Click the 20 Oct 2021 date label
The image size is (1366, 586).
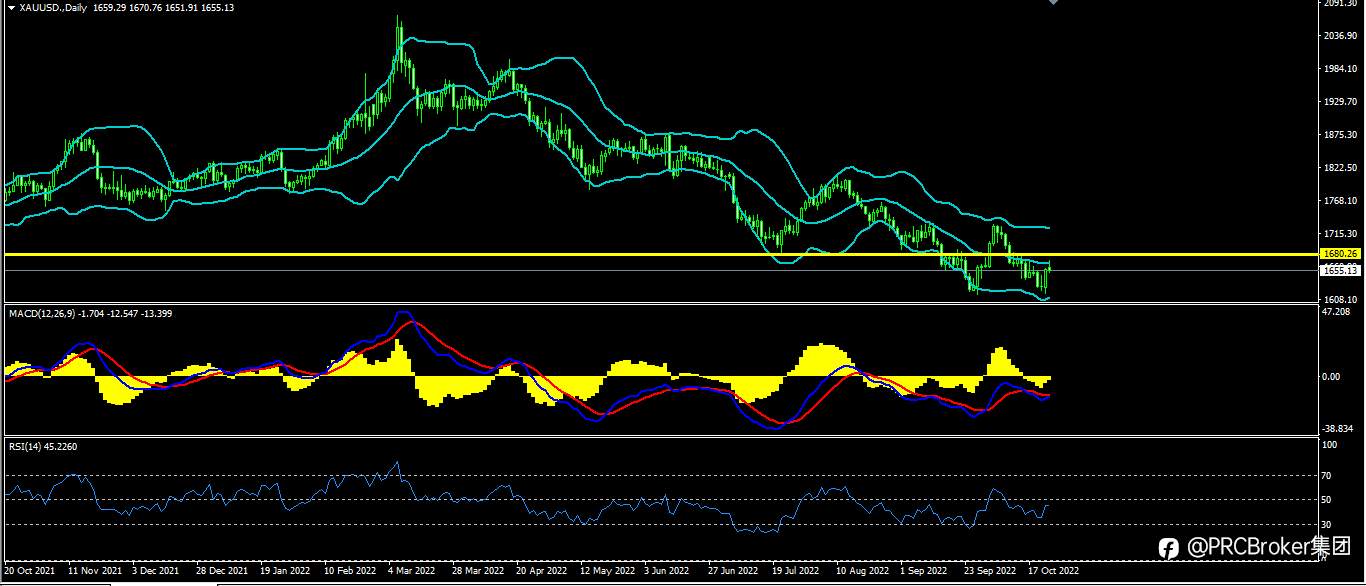31,571
